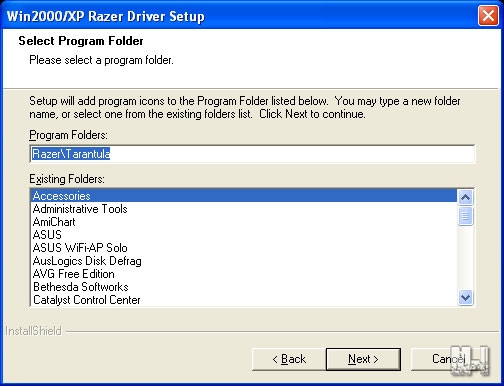Select Administrative Tools folder entry

(x=244, y=209)
